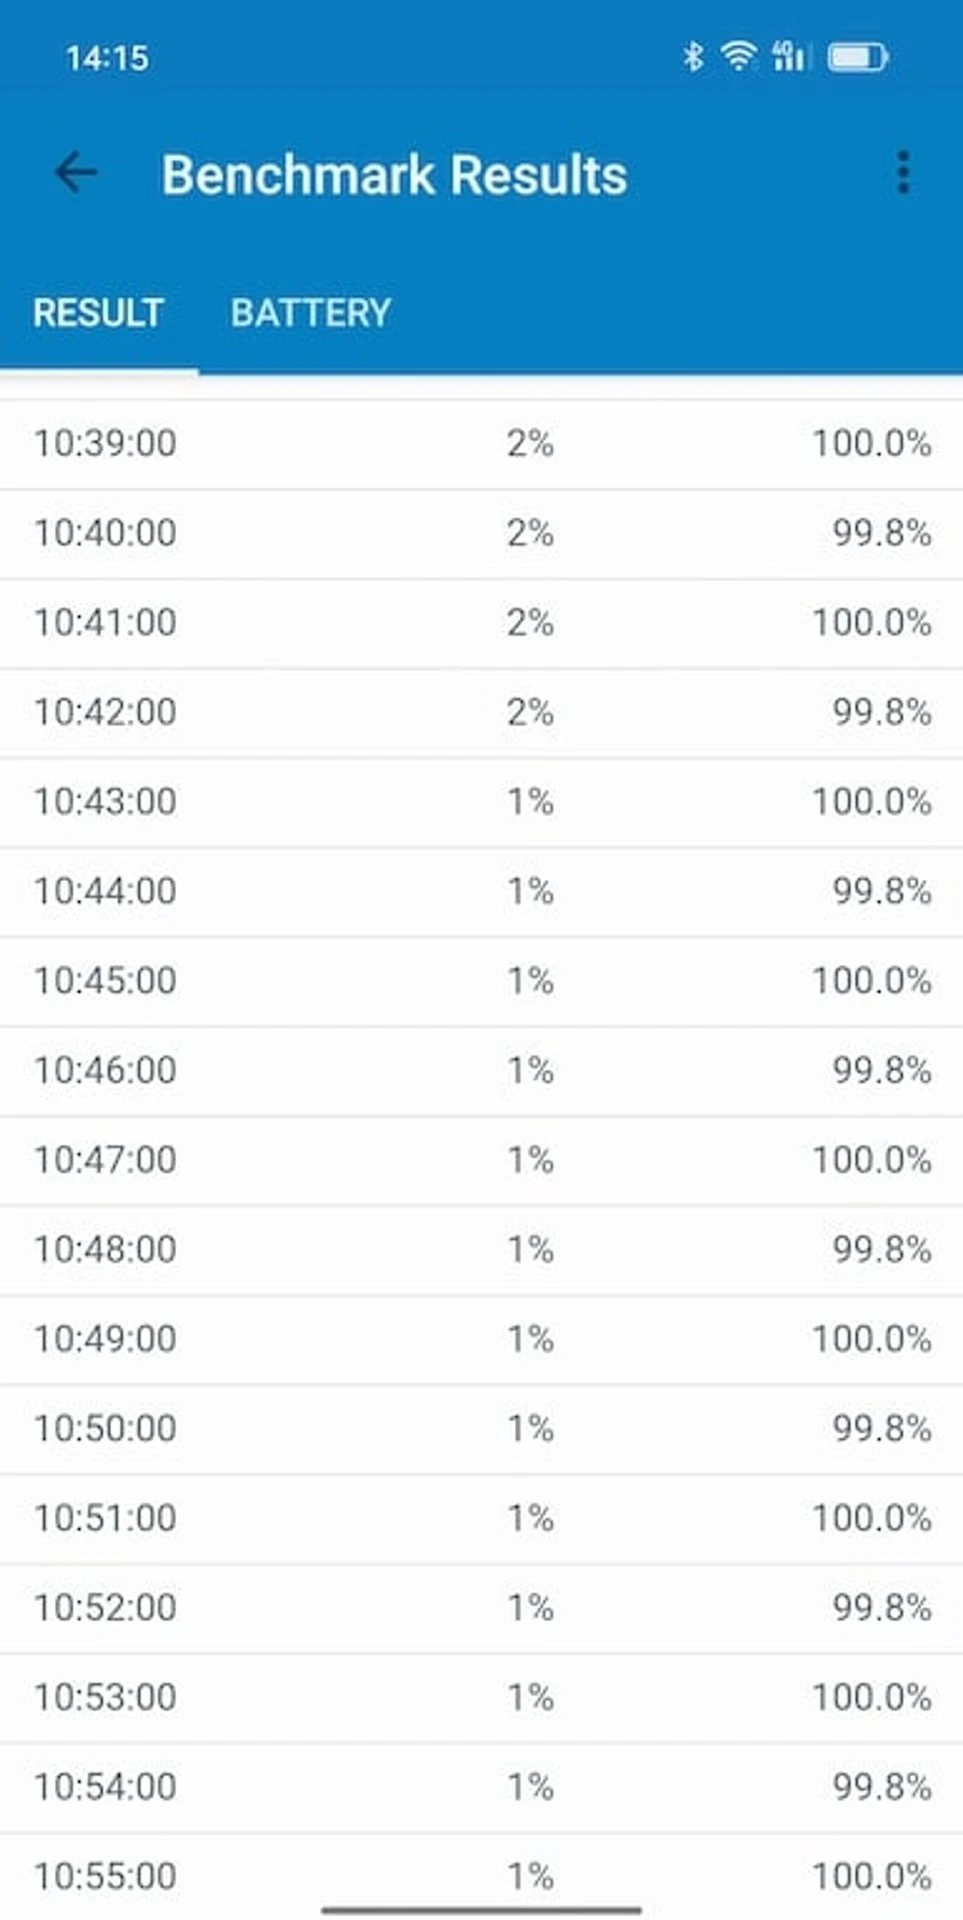Tap the Bluetooth status icon
Image resolution: width=963 pixels, height=1920 pixels.
[x=693, y=56]
